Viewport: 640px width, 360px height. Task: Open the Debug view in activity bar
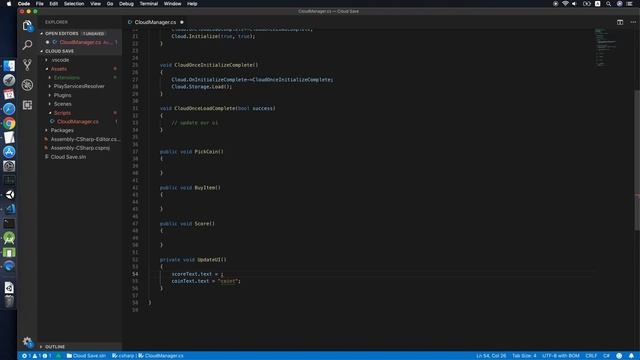coord(27,85)
